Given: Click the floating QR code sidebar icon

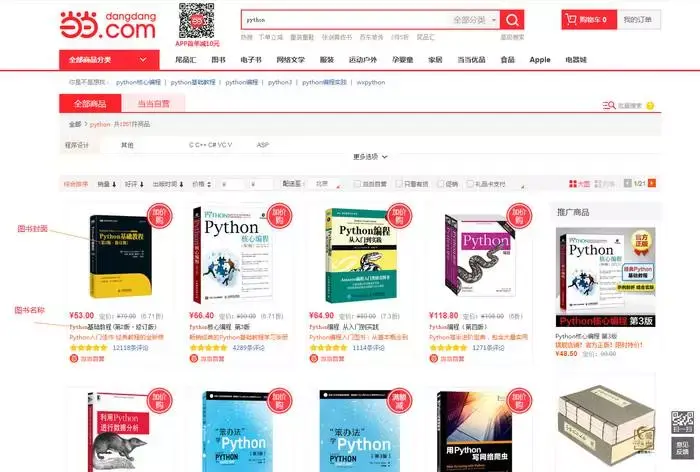Looking at the screenshot, I should click(x=682, y=422).
